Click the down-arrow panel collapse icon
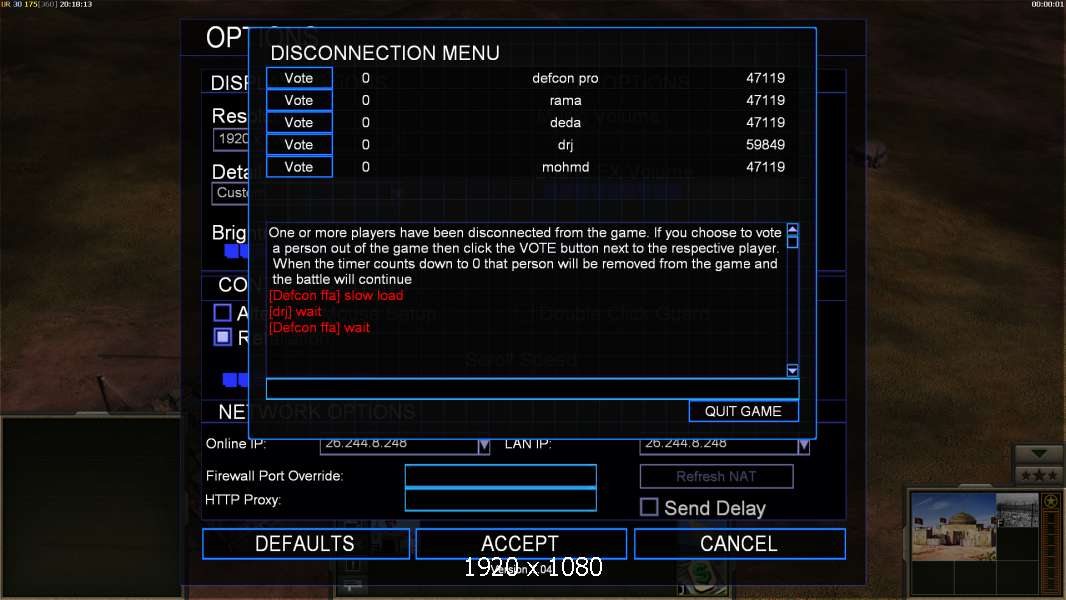 point(1039,453)
